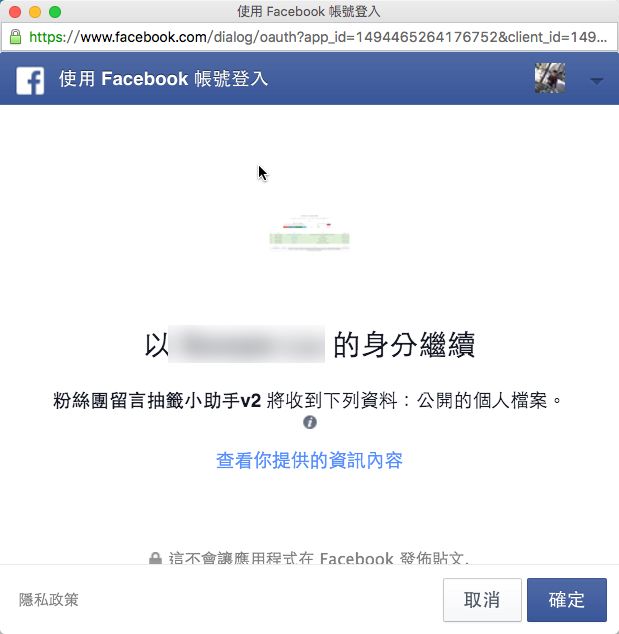Click the app preview thumbnail image

pos(309,233)
